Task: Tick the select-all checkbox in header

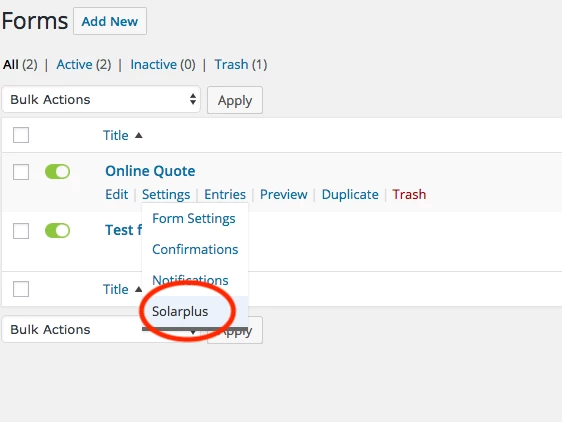Action: tap(21, 135)
